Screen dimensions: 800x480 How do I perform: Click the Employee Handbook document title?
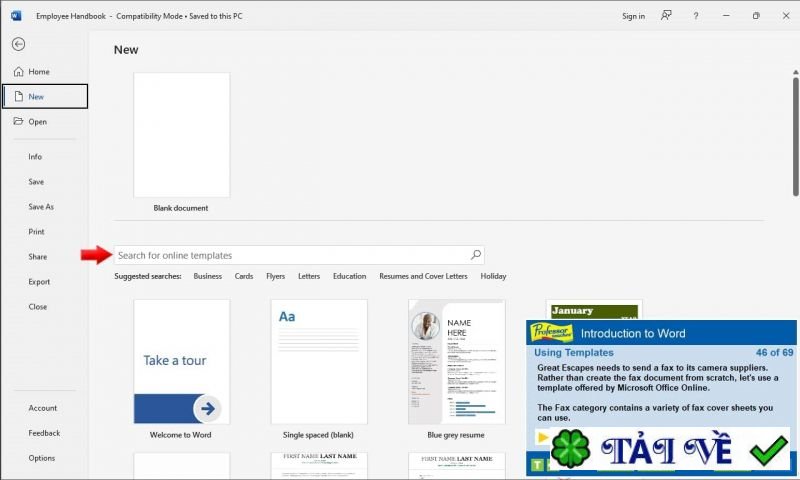(x=71, y=16)
